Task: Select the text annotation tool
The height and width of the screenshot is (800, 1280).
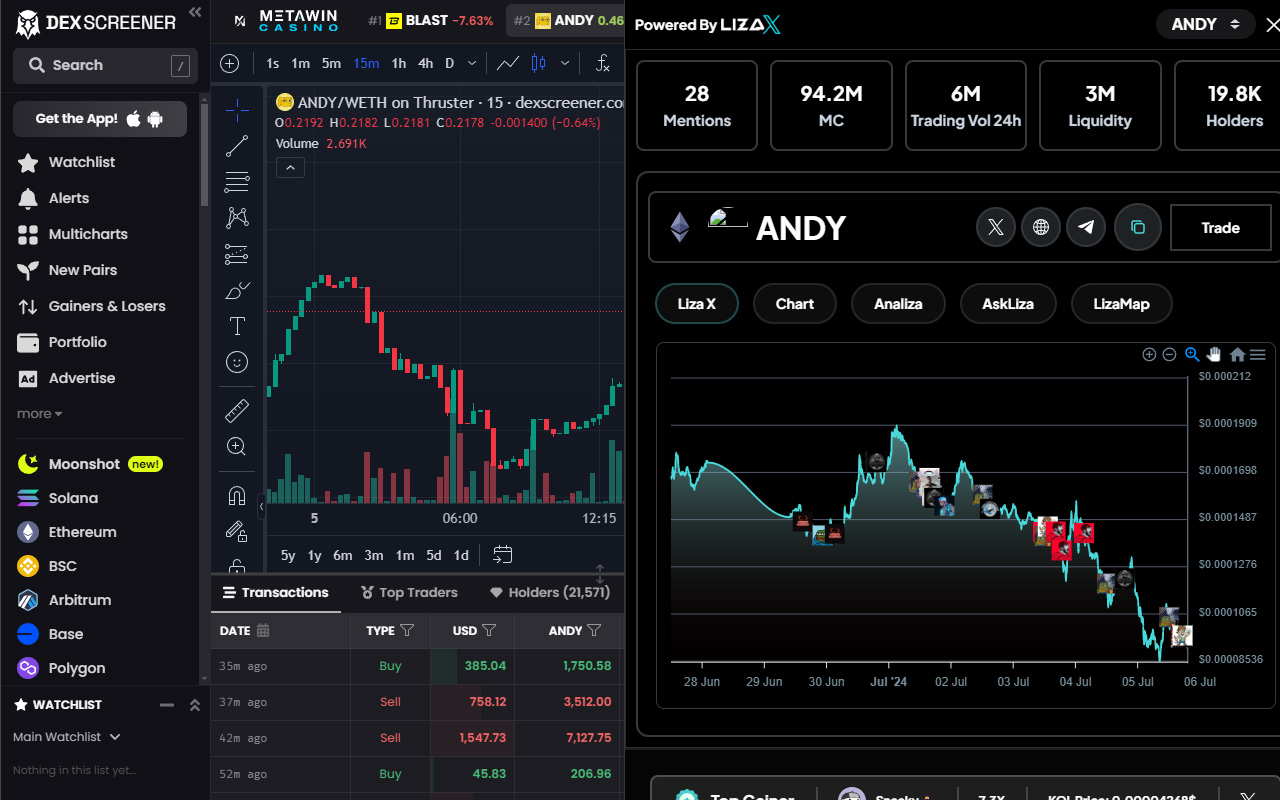Action: pyautogui.click(x=237, y=326)
